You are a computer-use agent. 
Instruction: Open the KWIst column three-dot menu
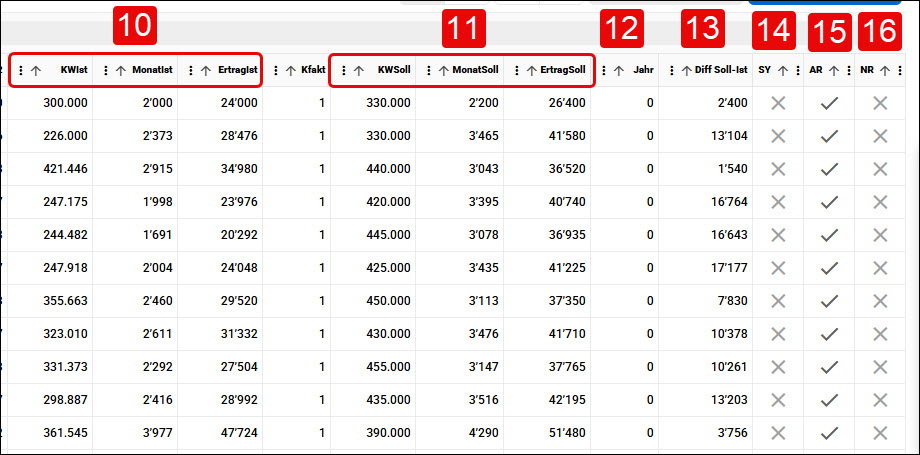(x=21, y=70)
